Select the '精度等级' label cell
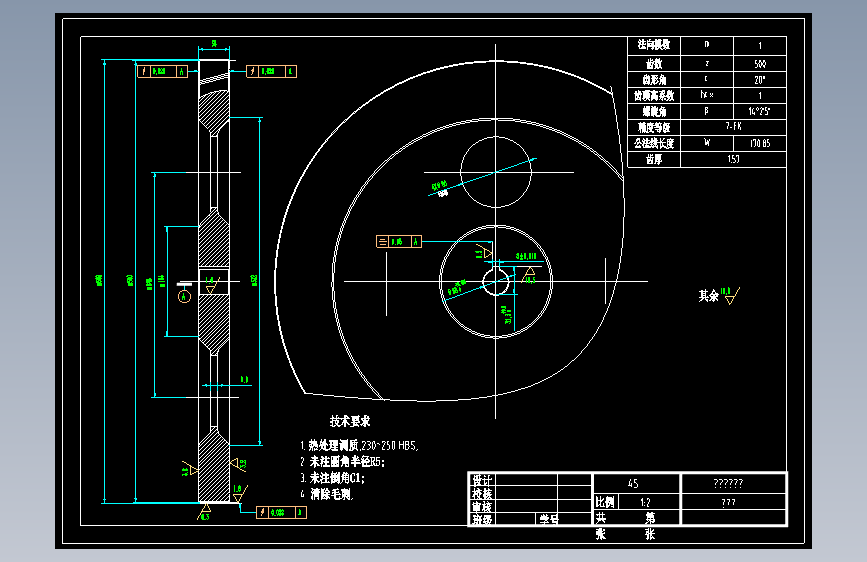Screen dimensions: 867x562 [x=654, y=127]
